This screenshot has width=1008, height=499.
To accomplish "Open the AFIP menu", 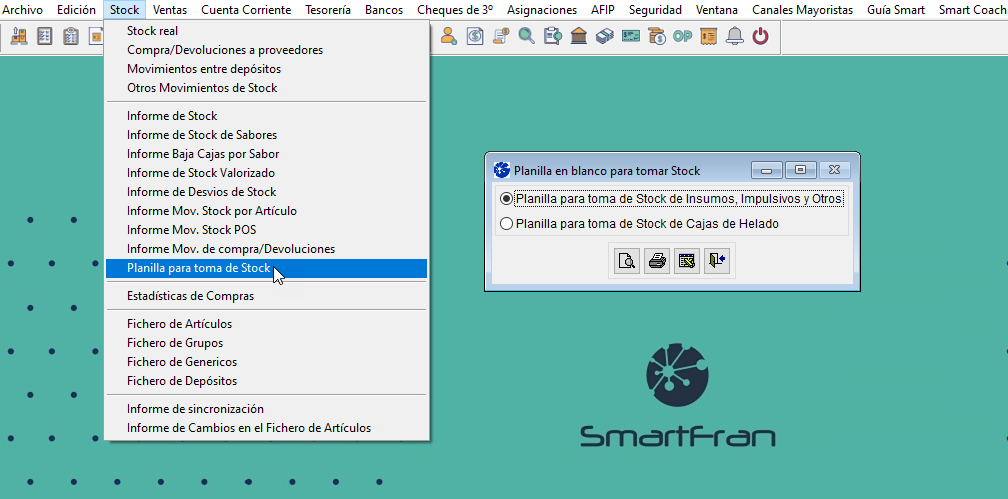I will click(603, 10).
